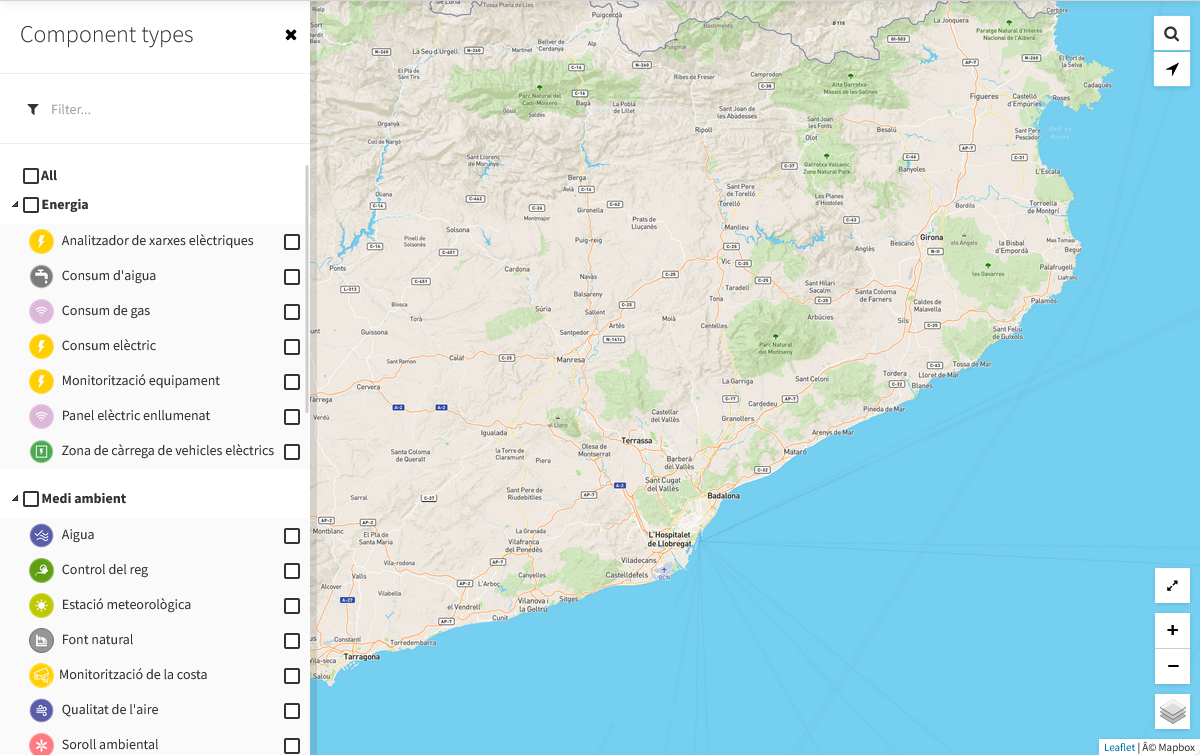Screen dimensions: 1200x755
Task: Click Figueres on the map
Action: tap(984, 97)
